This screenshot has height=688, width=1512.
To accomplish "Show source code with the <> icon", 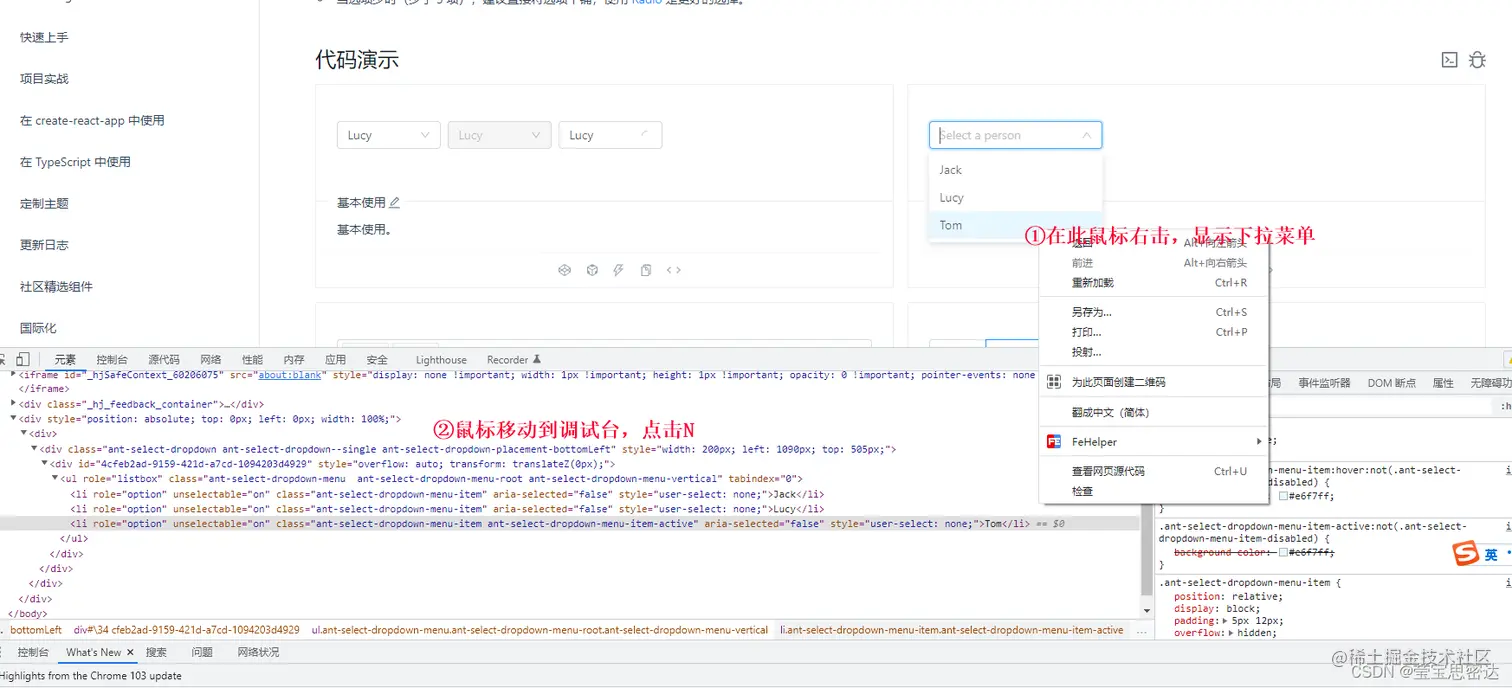I will (674, 270).
